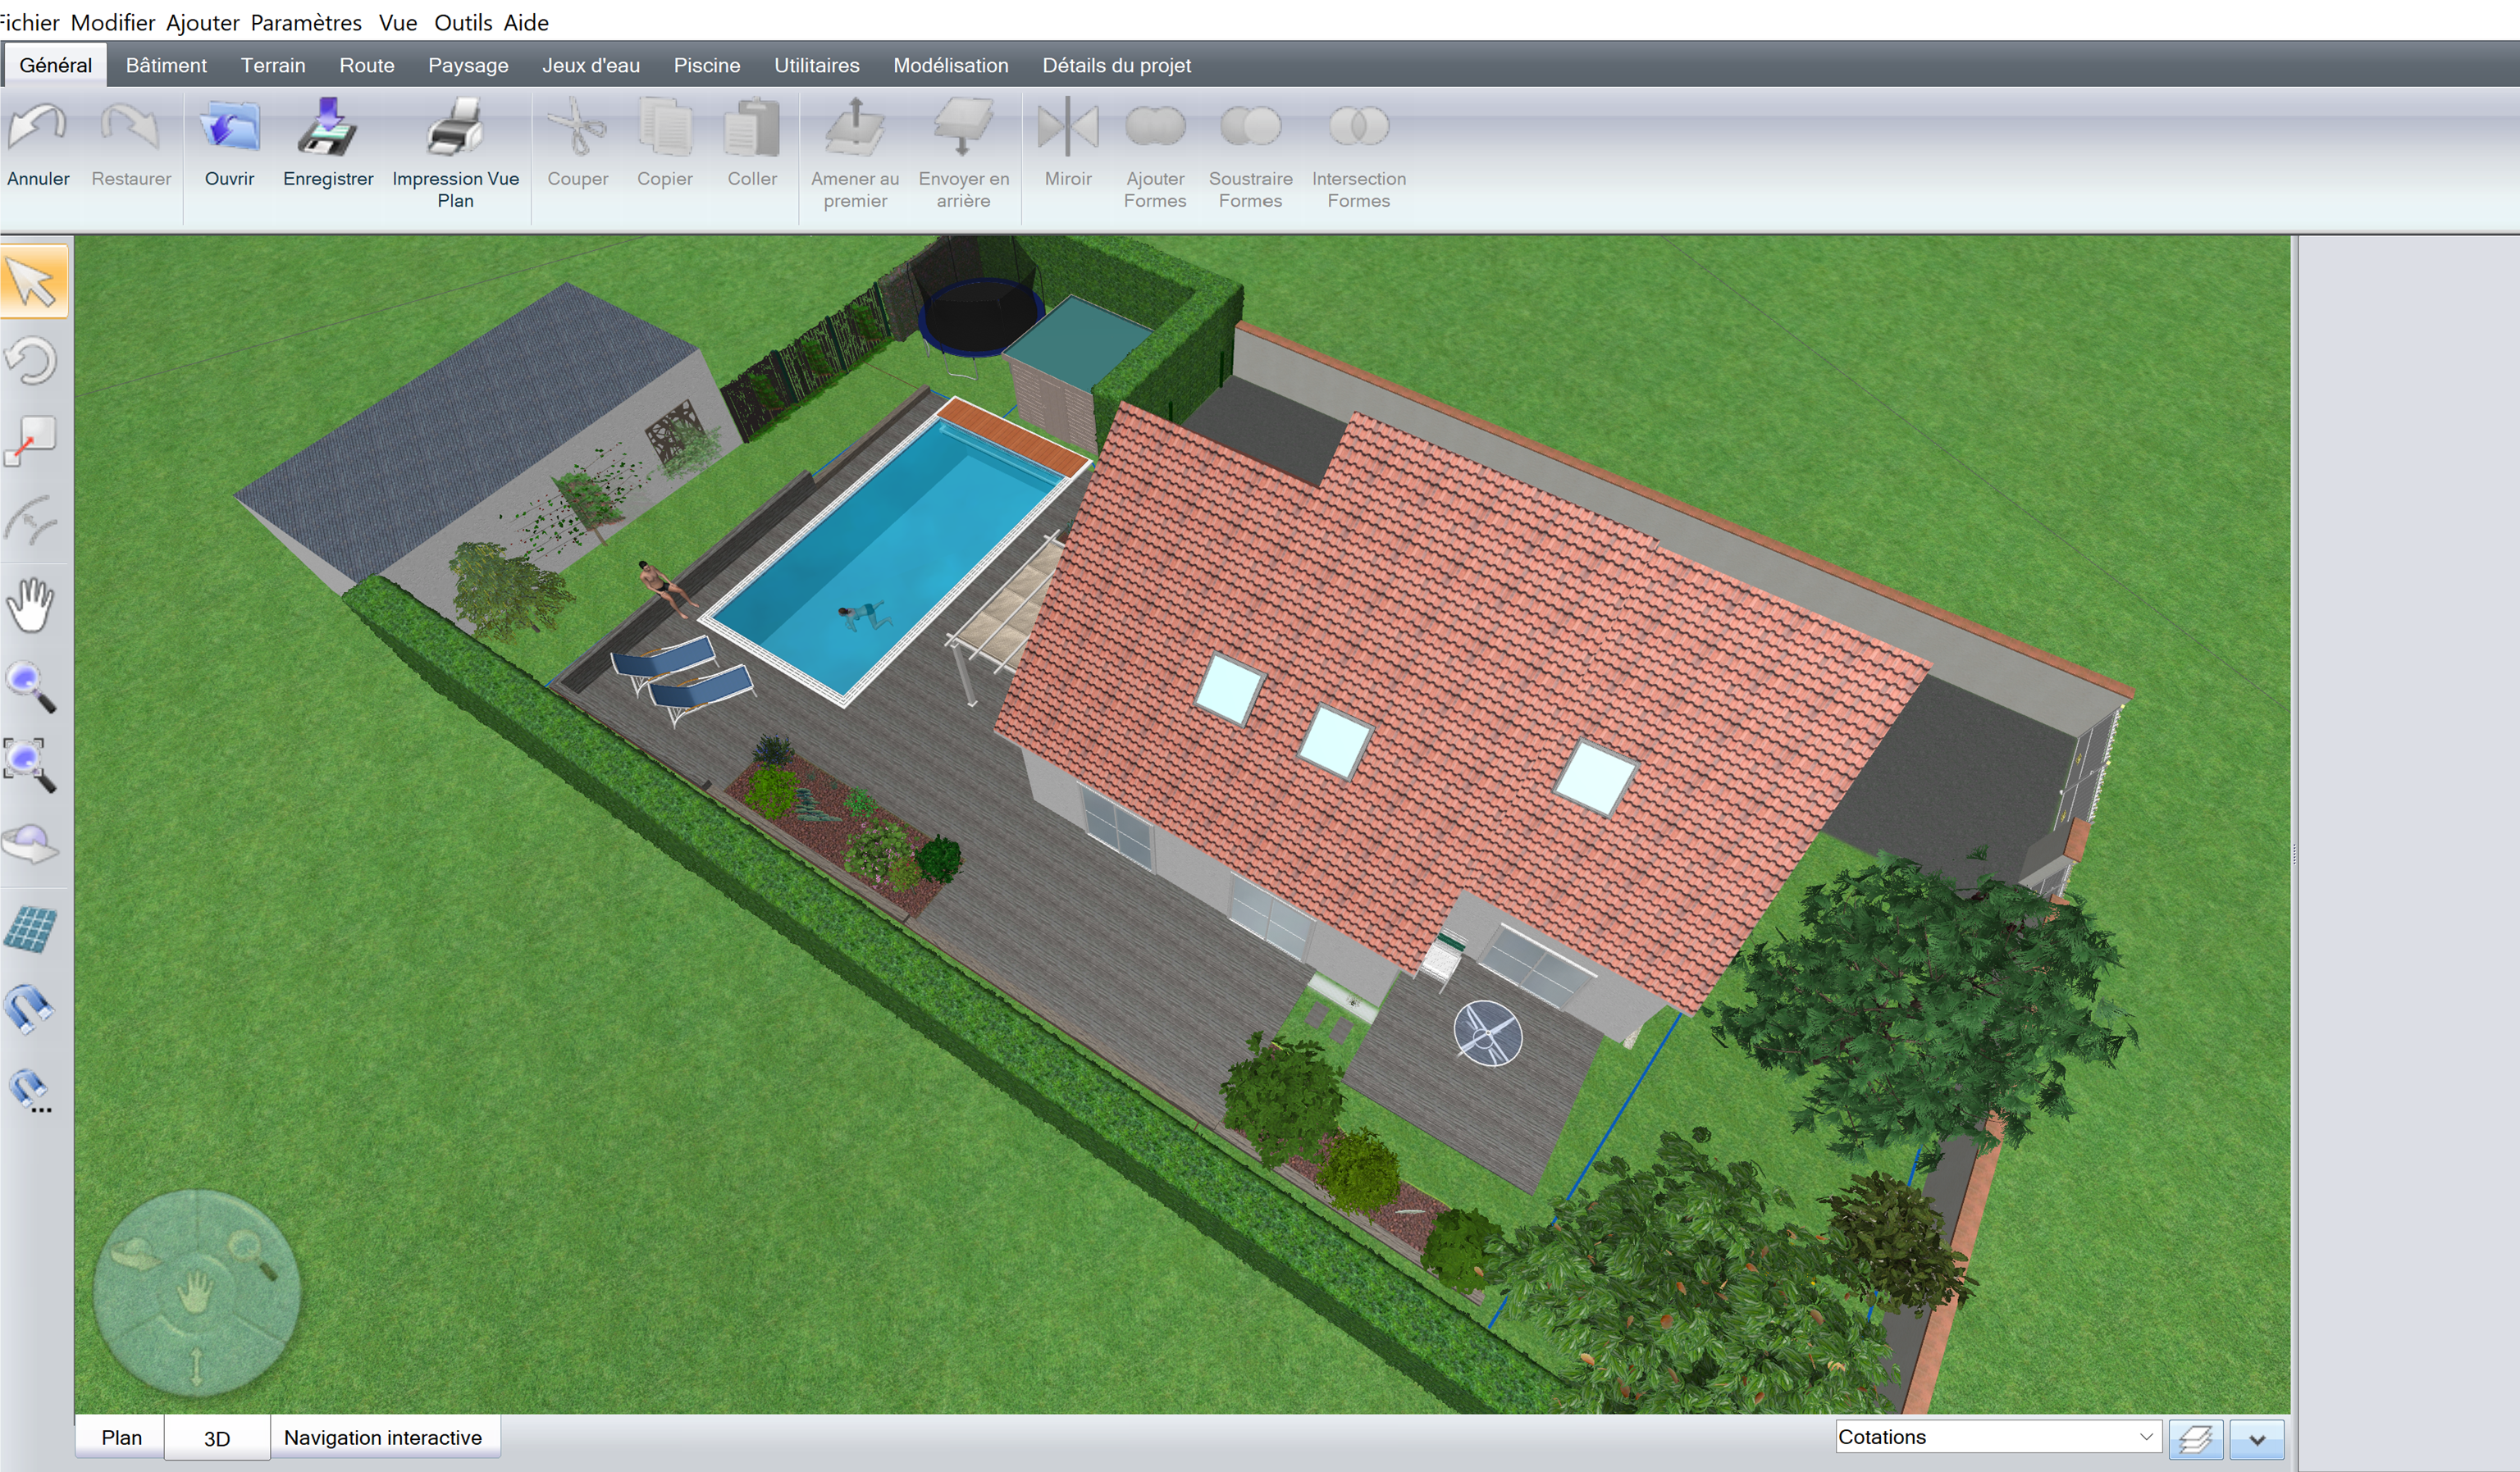
Task: Print via Impression Vue Plan
Action: [x=455, y=128]
